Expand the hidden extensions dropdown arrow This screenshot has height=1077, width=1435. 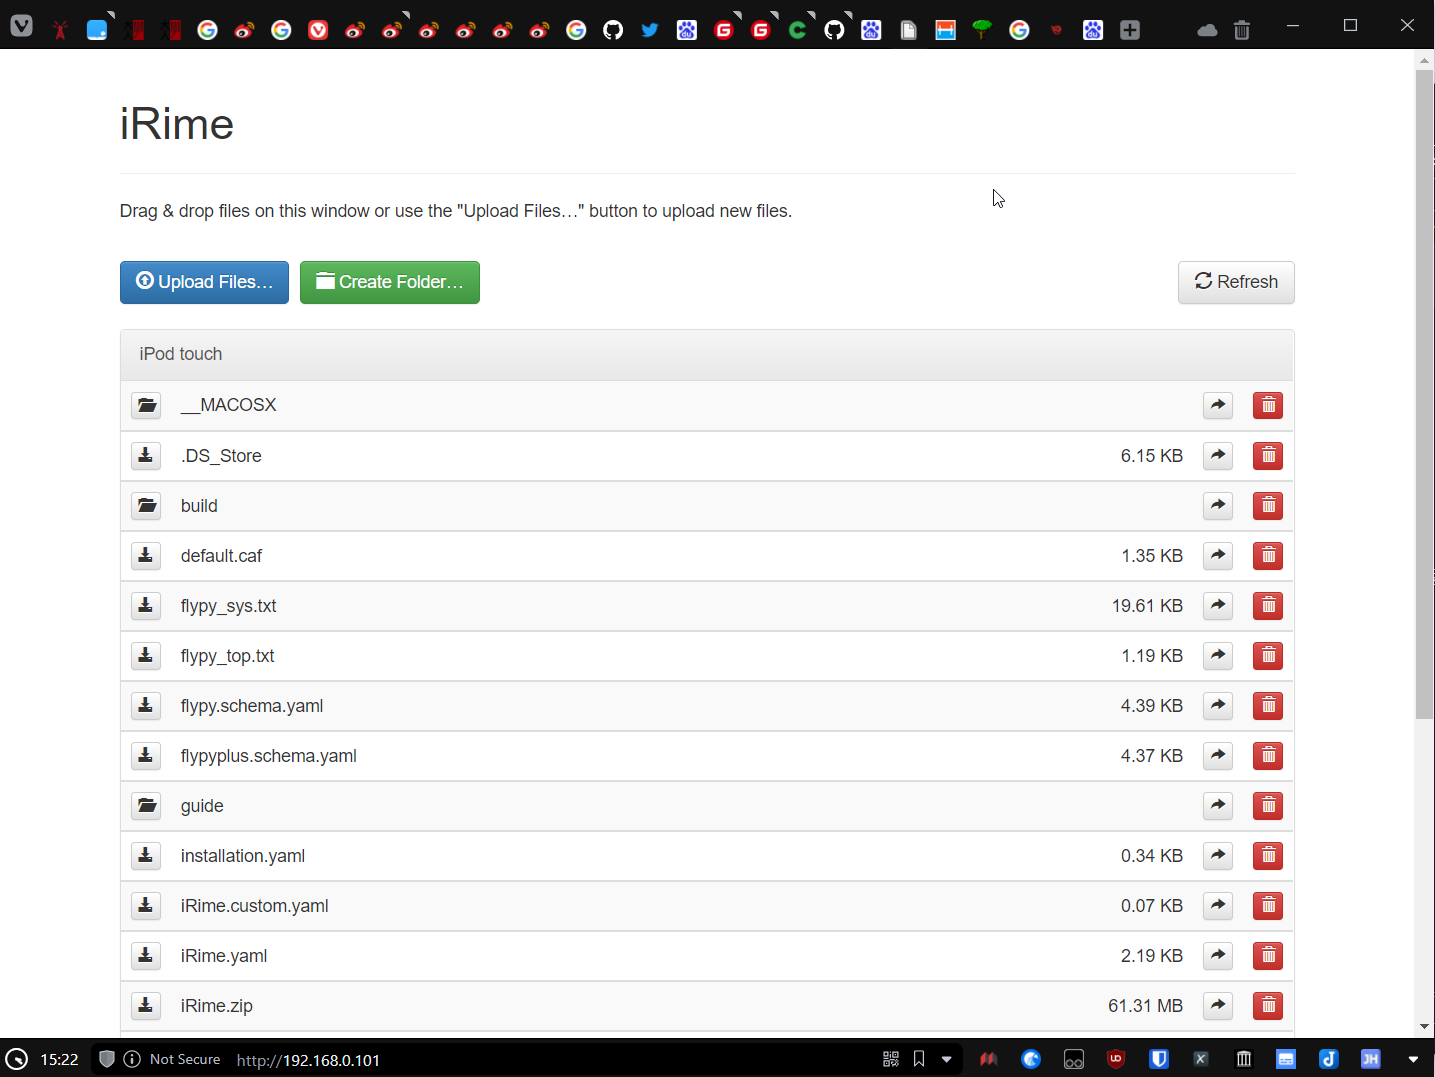click(x=1412, y=1059)
